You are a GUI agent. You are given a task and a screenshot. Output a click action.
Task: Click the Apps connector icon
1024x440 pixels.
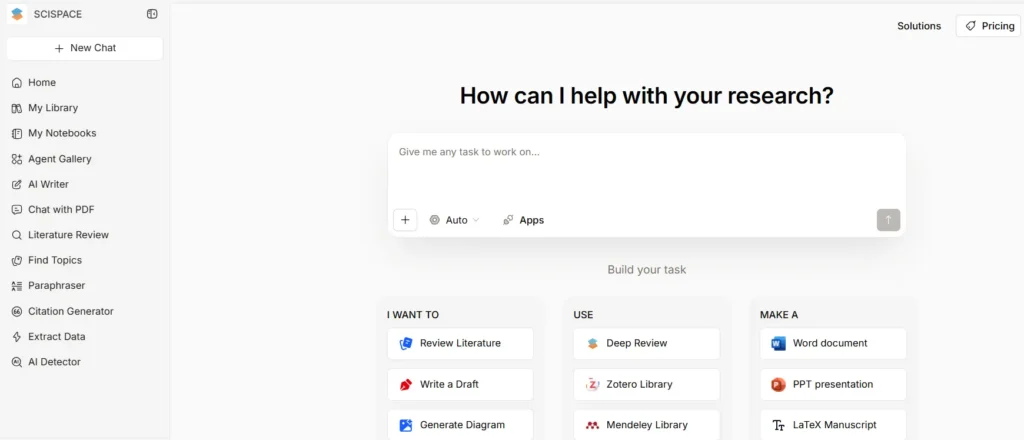[x=508, y=221]
